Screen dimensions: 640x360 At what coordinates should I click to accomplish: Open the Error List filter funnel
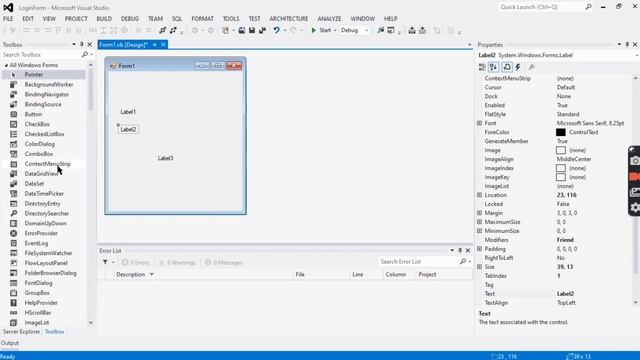point(105,262)
